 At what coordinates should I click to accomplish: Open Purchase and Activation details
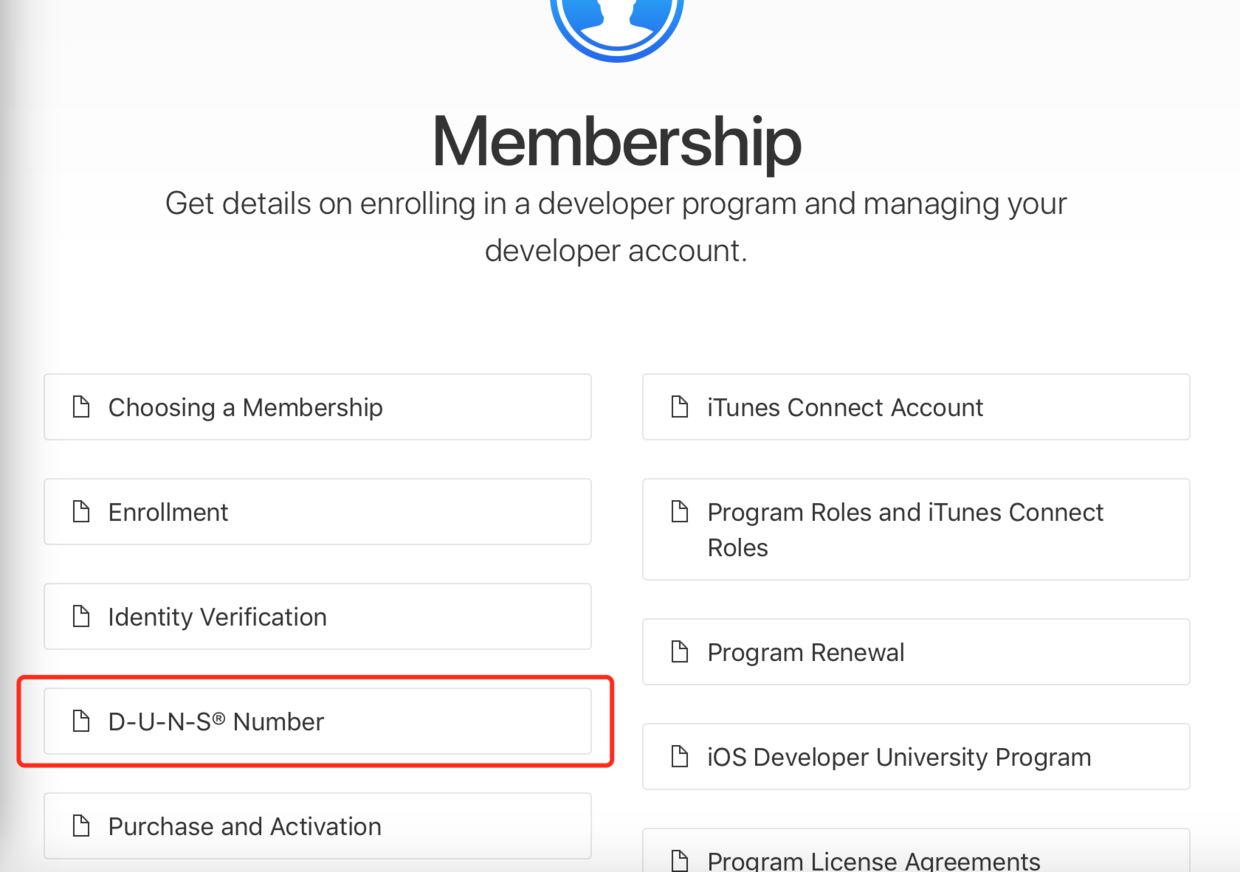pyautogui.click(x=244, y=826)
